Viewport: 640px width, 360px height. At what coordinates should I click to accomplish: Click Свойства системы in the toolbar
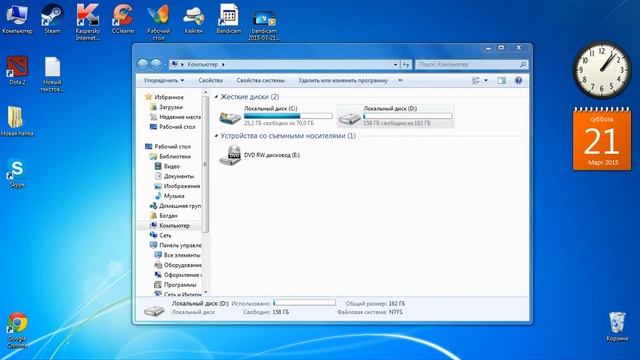[260, 80]
